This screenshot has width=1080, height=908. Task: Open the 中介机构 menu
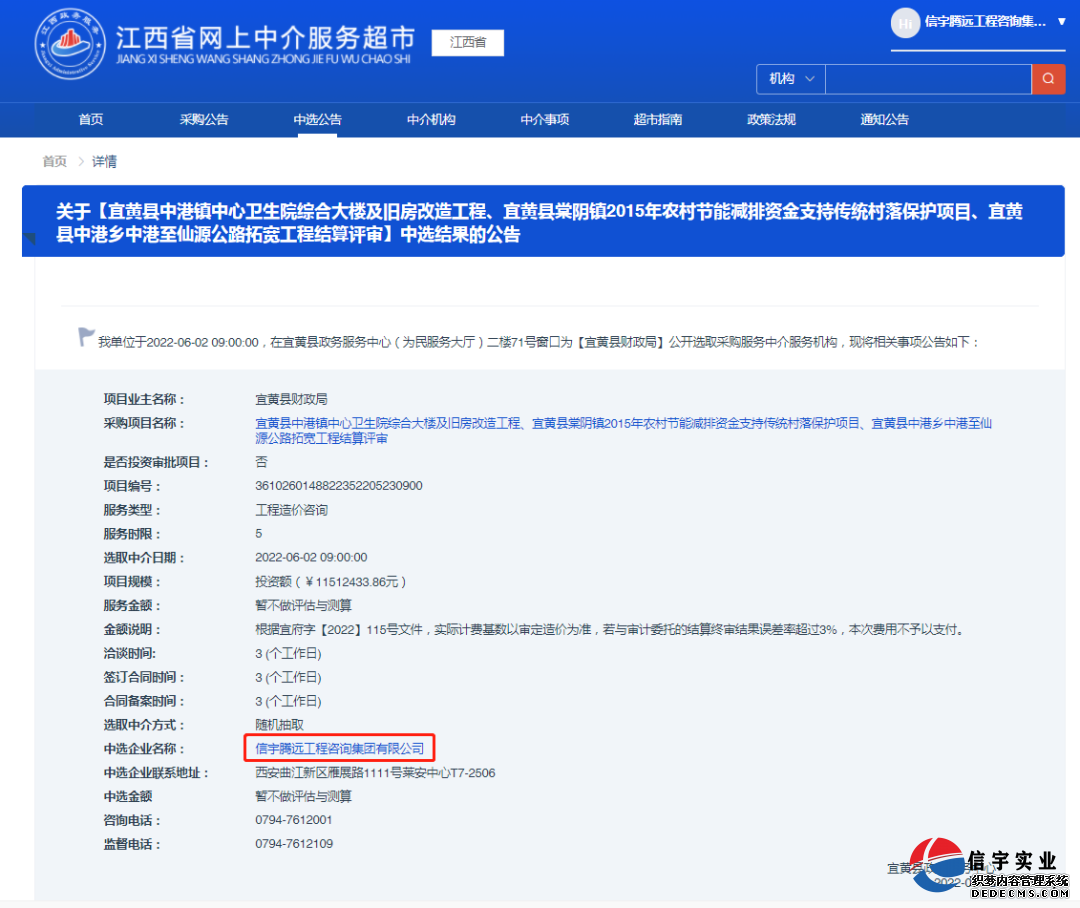[x=430, y=119]
